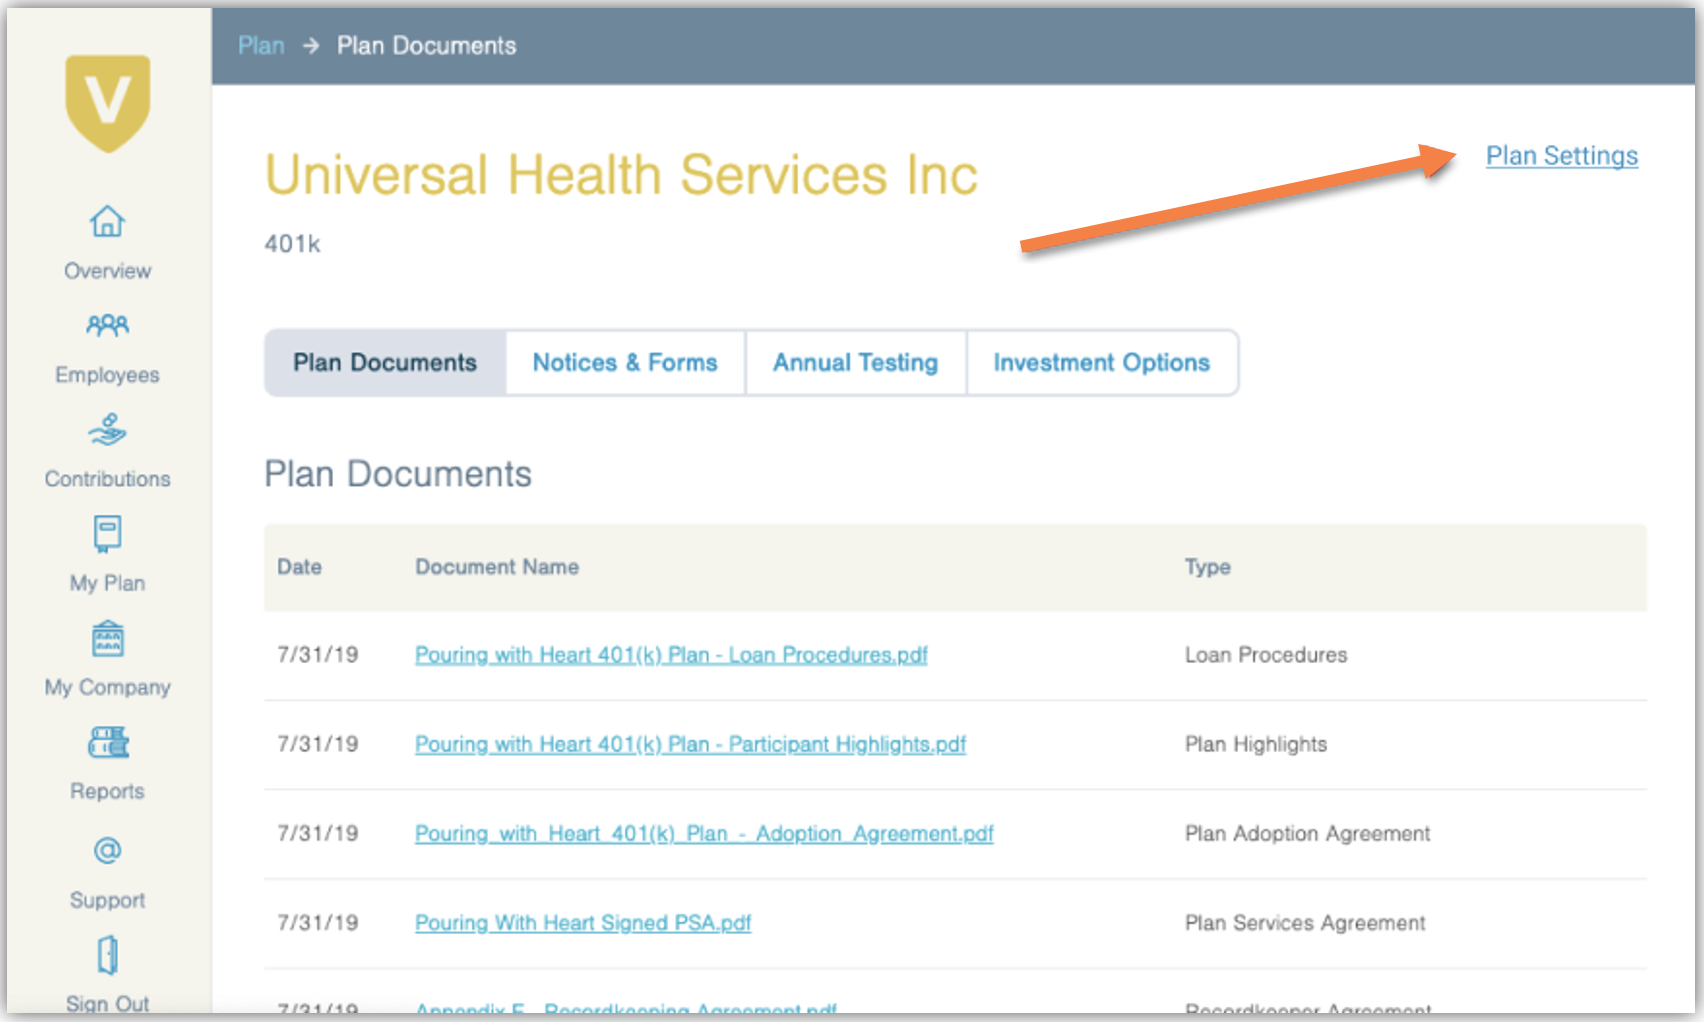Switch to the Notices & Forms tab
Viewport: 1704px width, 1022px height.
click(625, 363)
